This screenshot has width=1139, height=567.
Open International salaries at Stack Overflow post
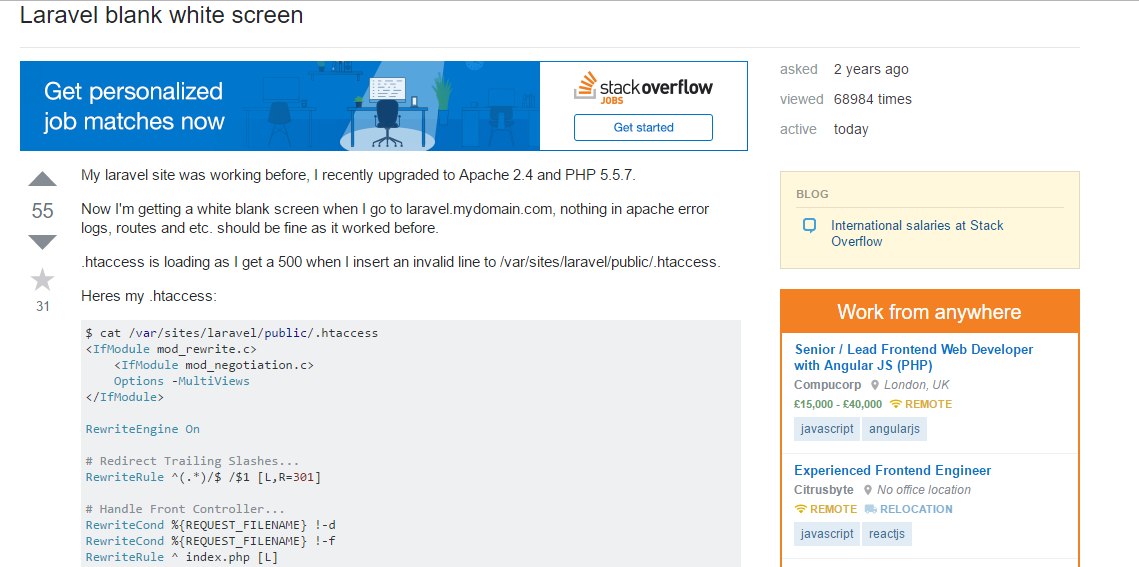[x=917, y=233]
